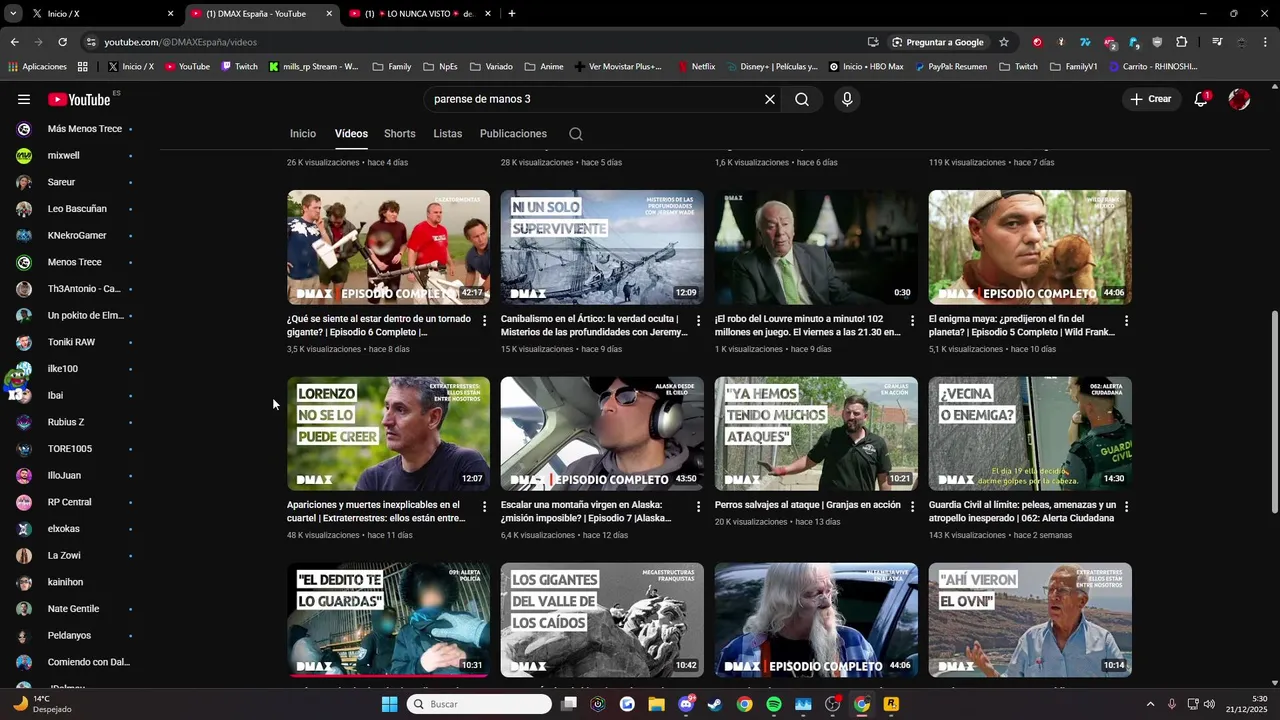The height and width of the screenshot is (720, 1280).
Task: Open options for Apariciones y muertes video
Action: [485, 507]
